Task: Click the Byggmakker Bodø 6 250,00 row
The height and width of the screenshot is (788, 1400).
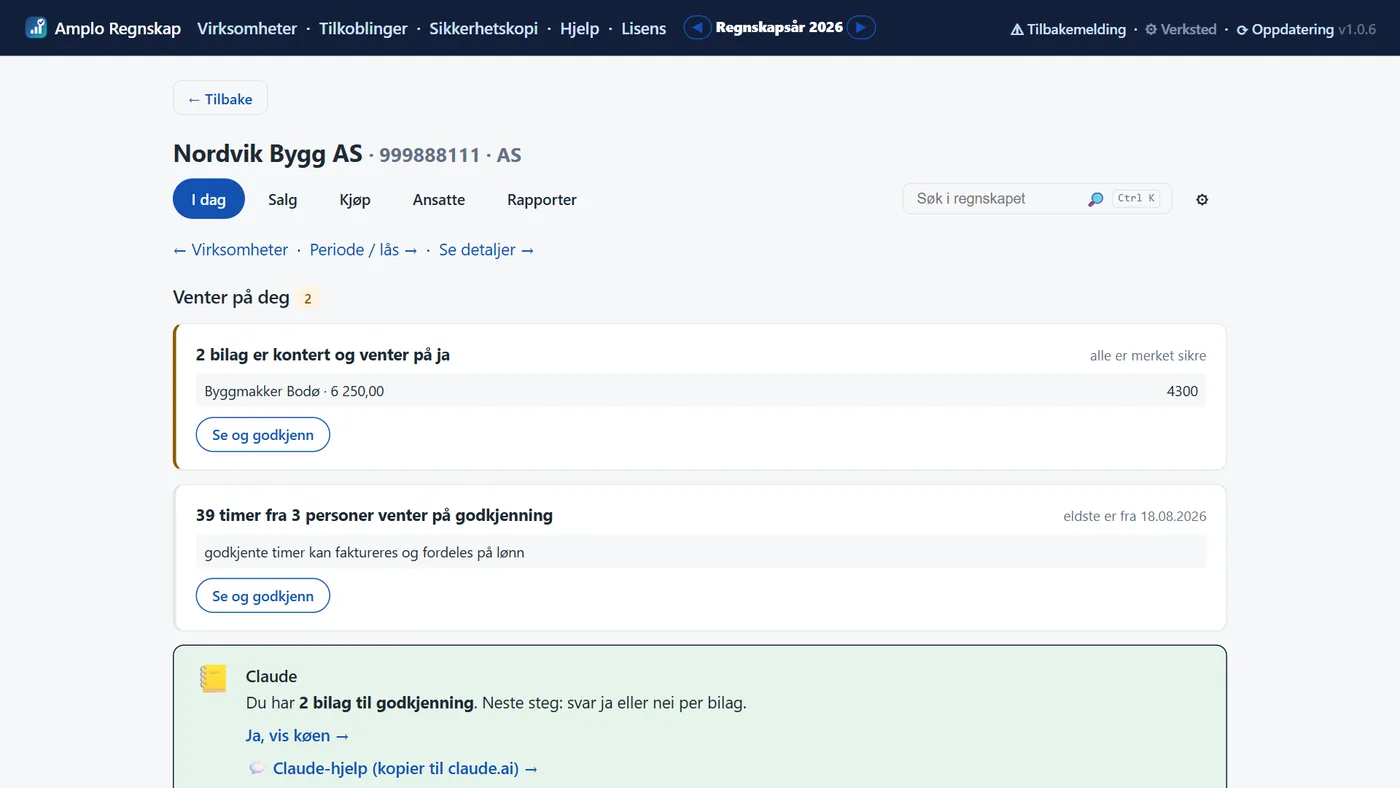Action: pos(701,391)
